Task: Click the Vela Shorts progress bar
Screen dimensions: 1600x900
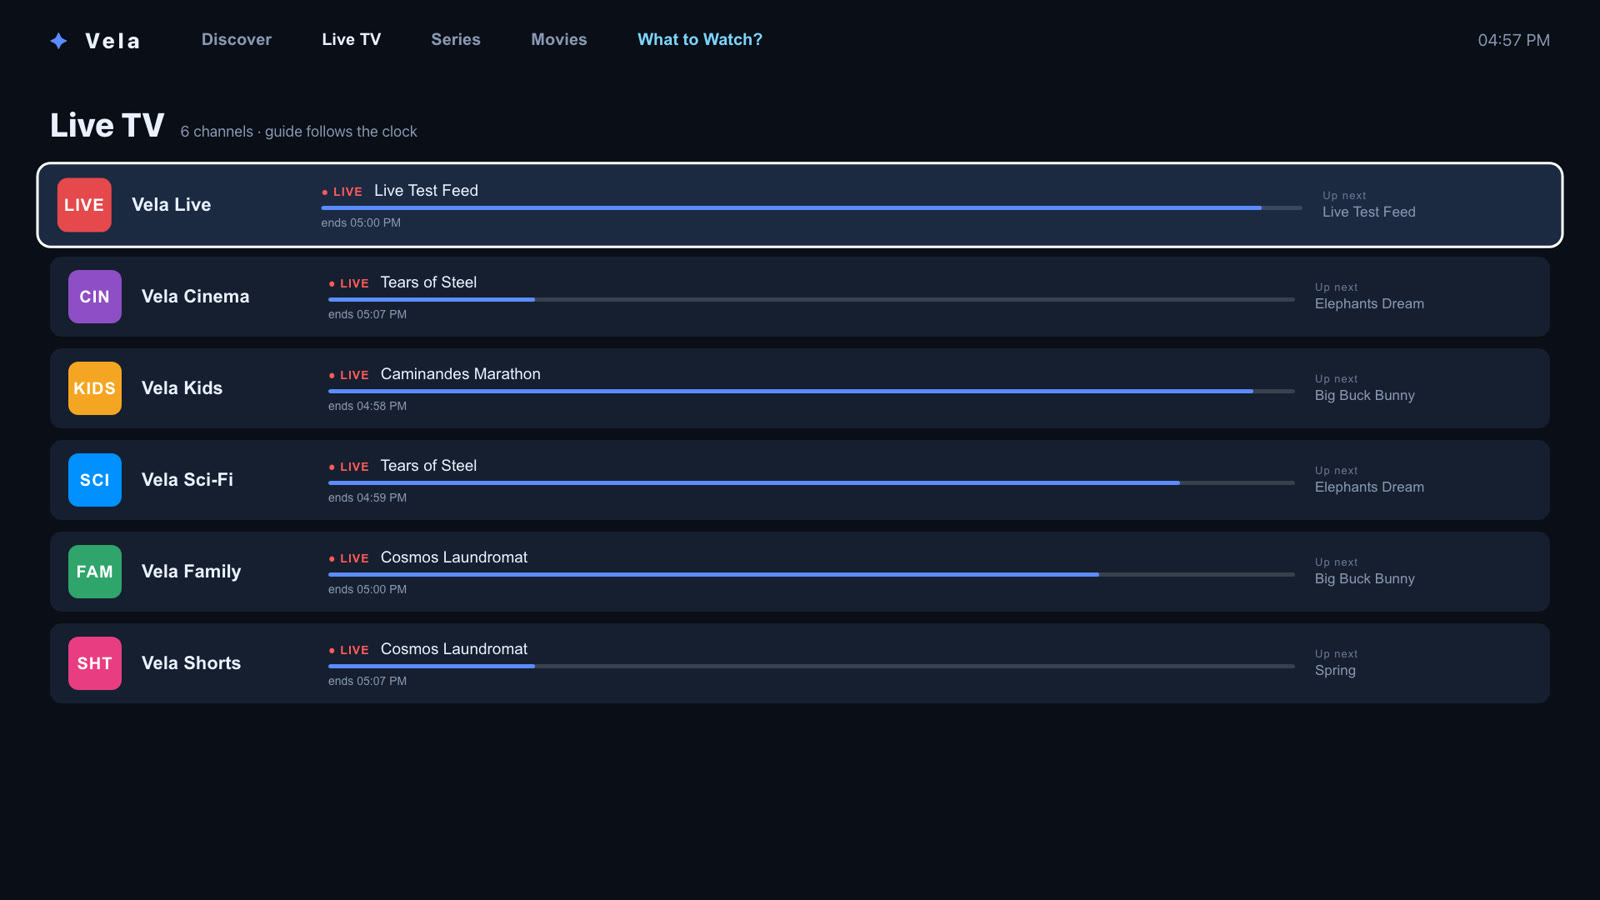Action: click(811, 666)
